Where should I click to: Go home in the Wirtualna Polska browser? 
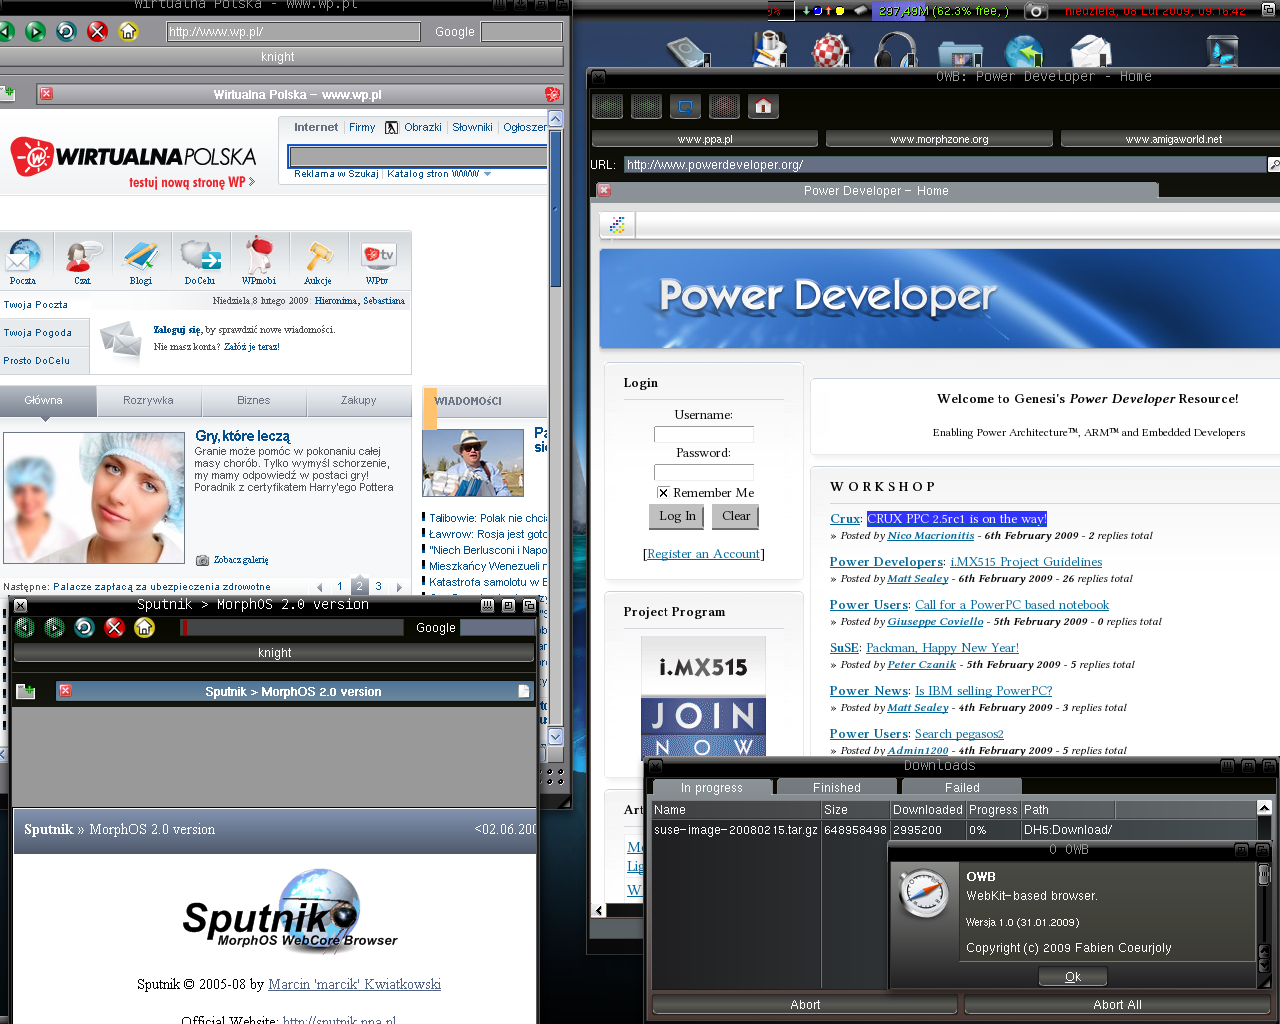[x=128, y=31]
